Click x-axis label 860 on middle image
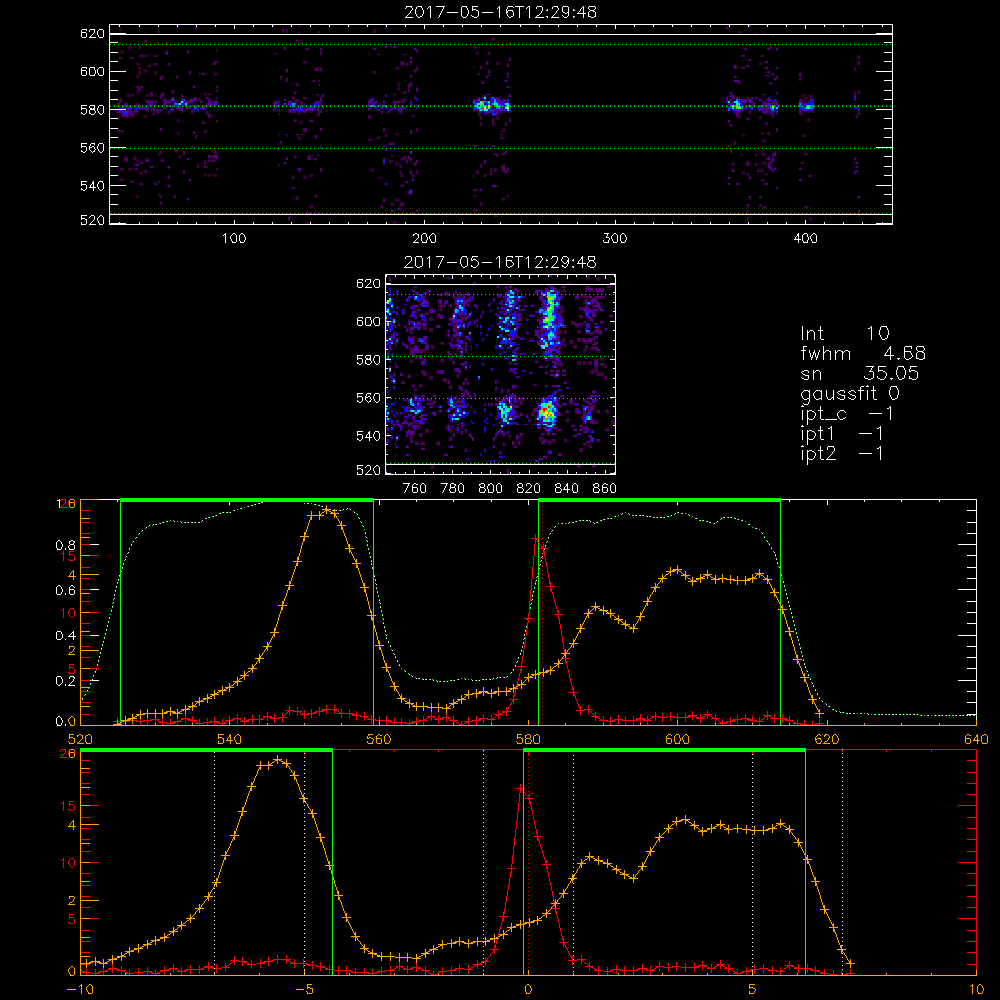Image resolution: width=1000 pixels, height=1000 pixels. [x=605, y=489]
